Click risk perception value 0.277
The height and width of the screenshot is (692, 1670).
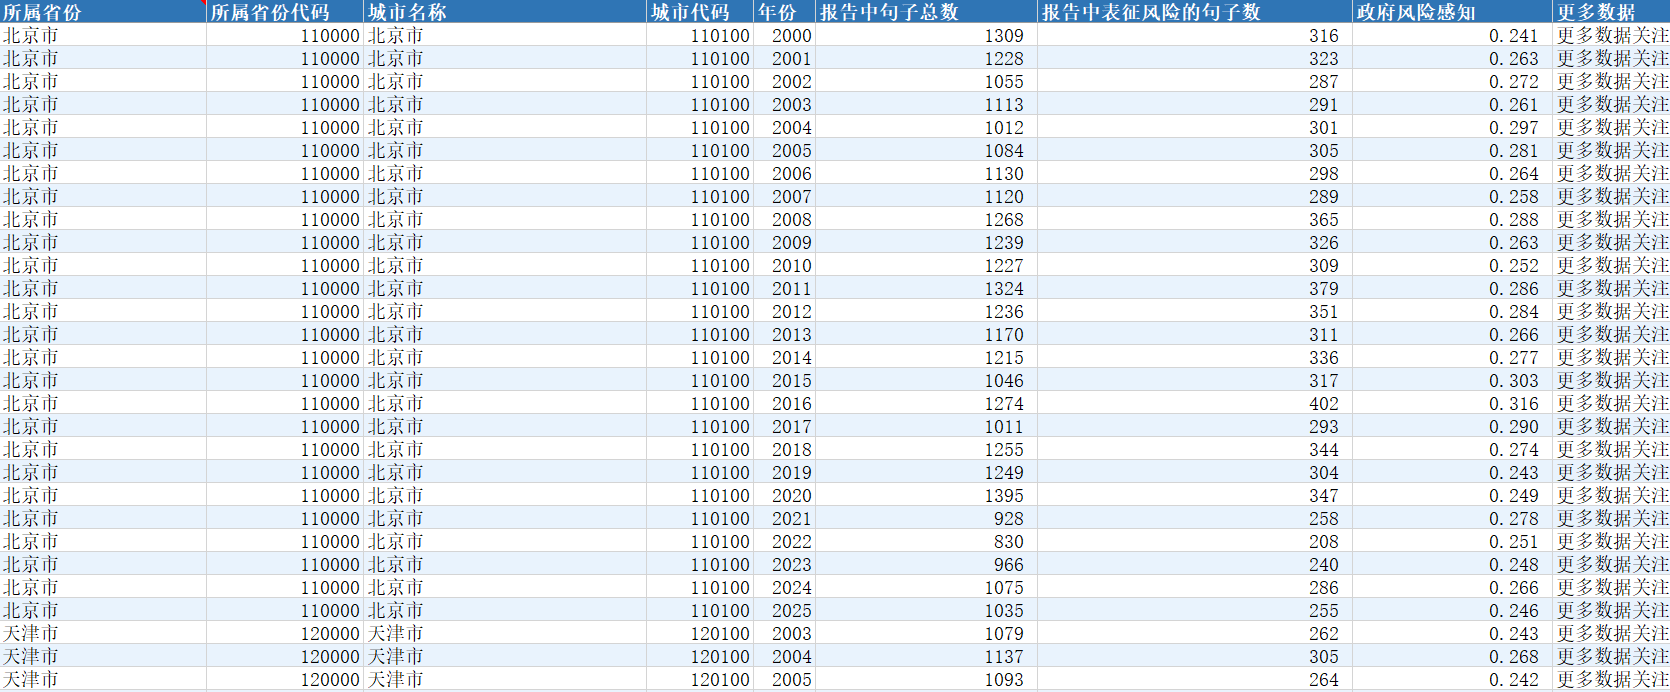pos(1514,357)
